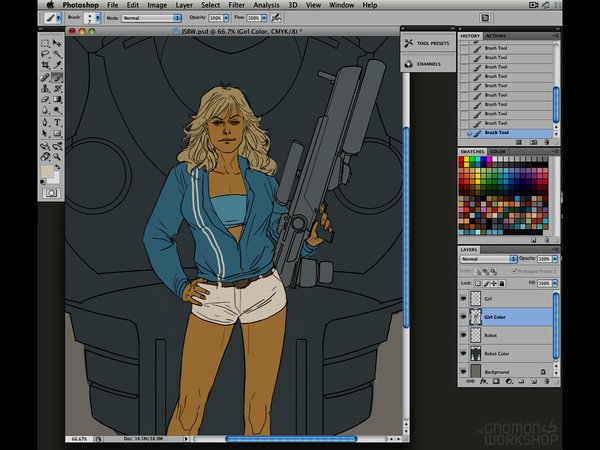This screenshot has height=450, width=600.
Task: Swap foreground and background colors
Action: [x=57, y=167]
